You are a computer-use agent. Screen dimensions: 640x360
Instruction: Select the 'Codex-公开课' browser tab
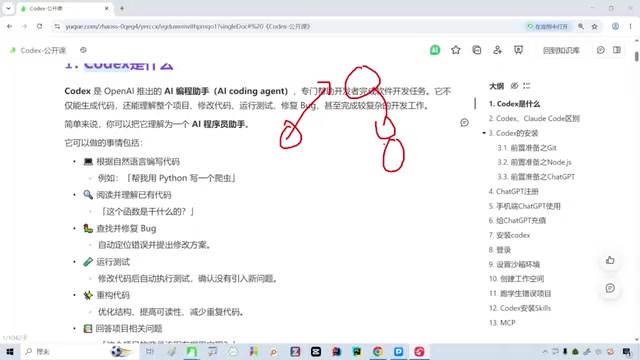(64, 8)
